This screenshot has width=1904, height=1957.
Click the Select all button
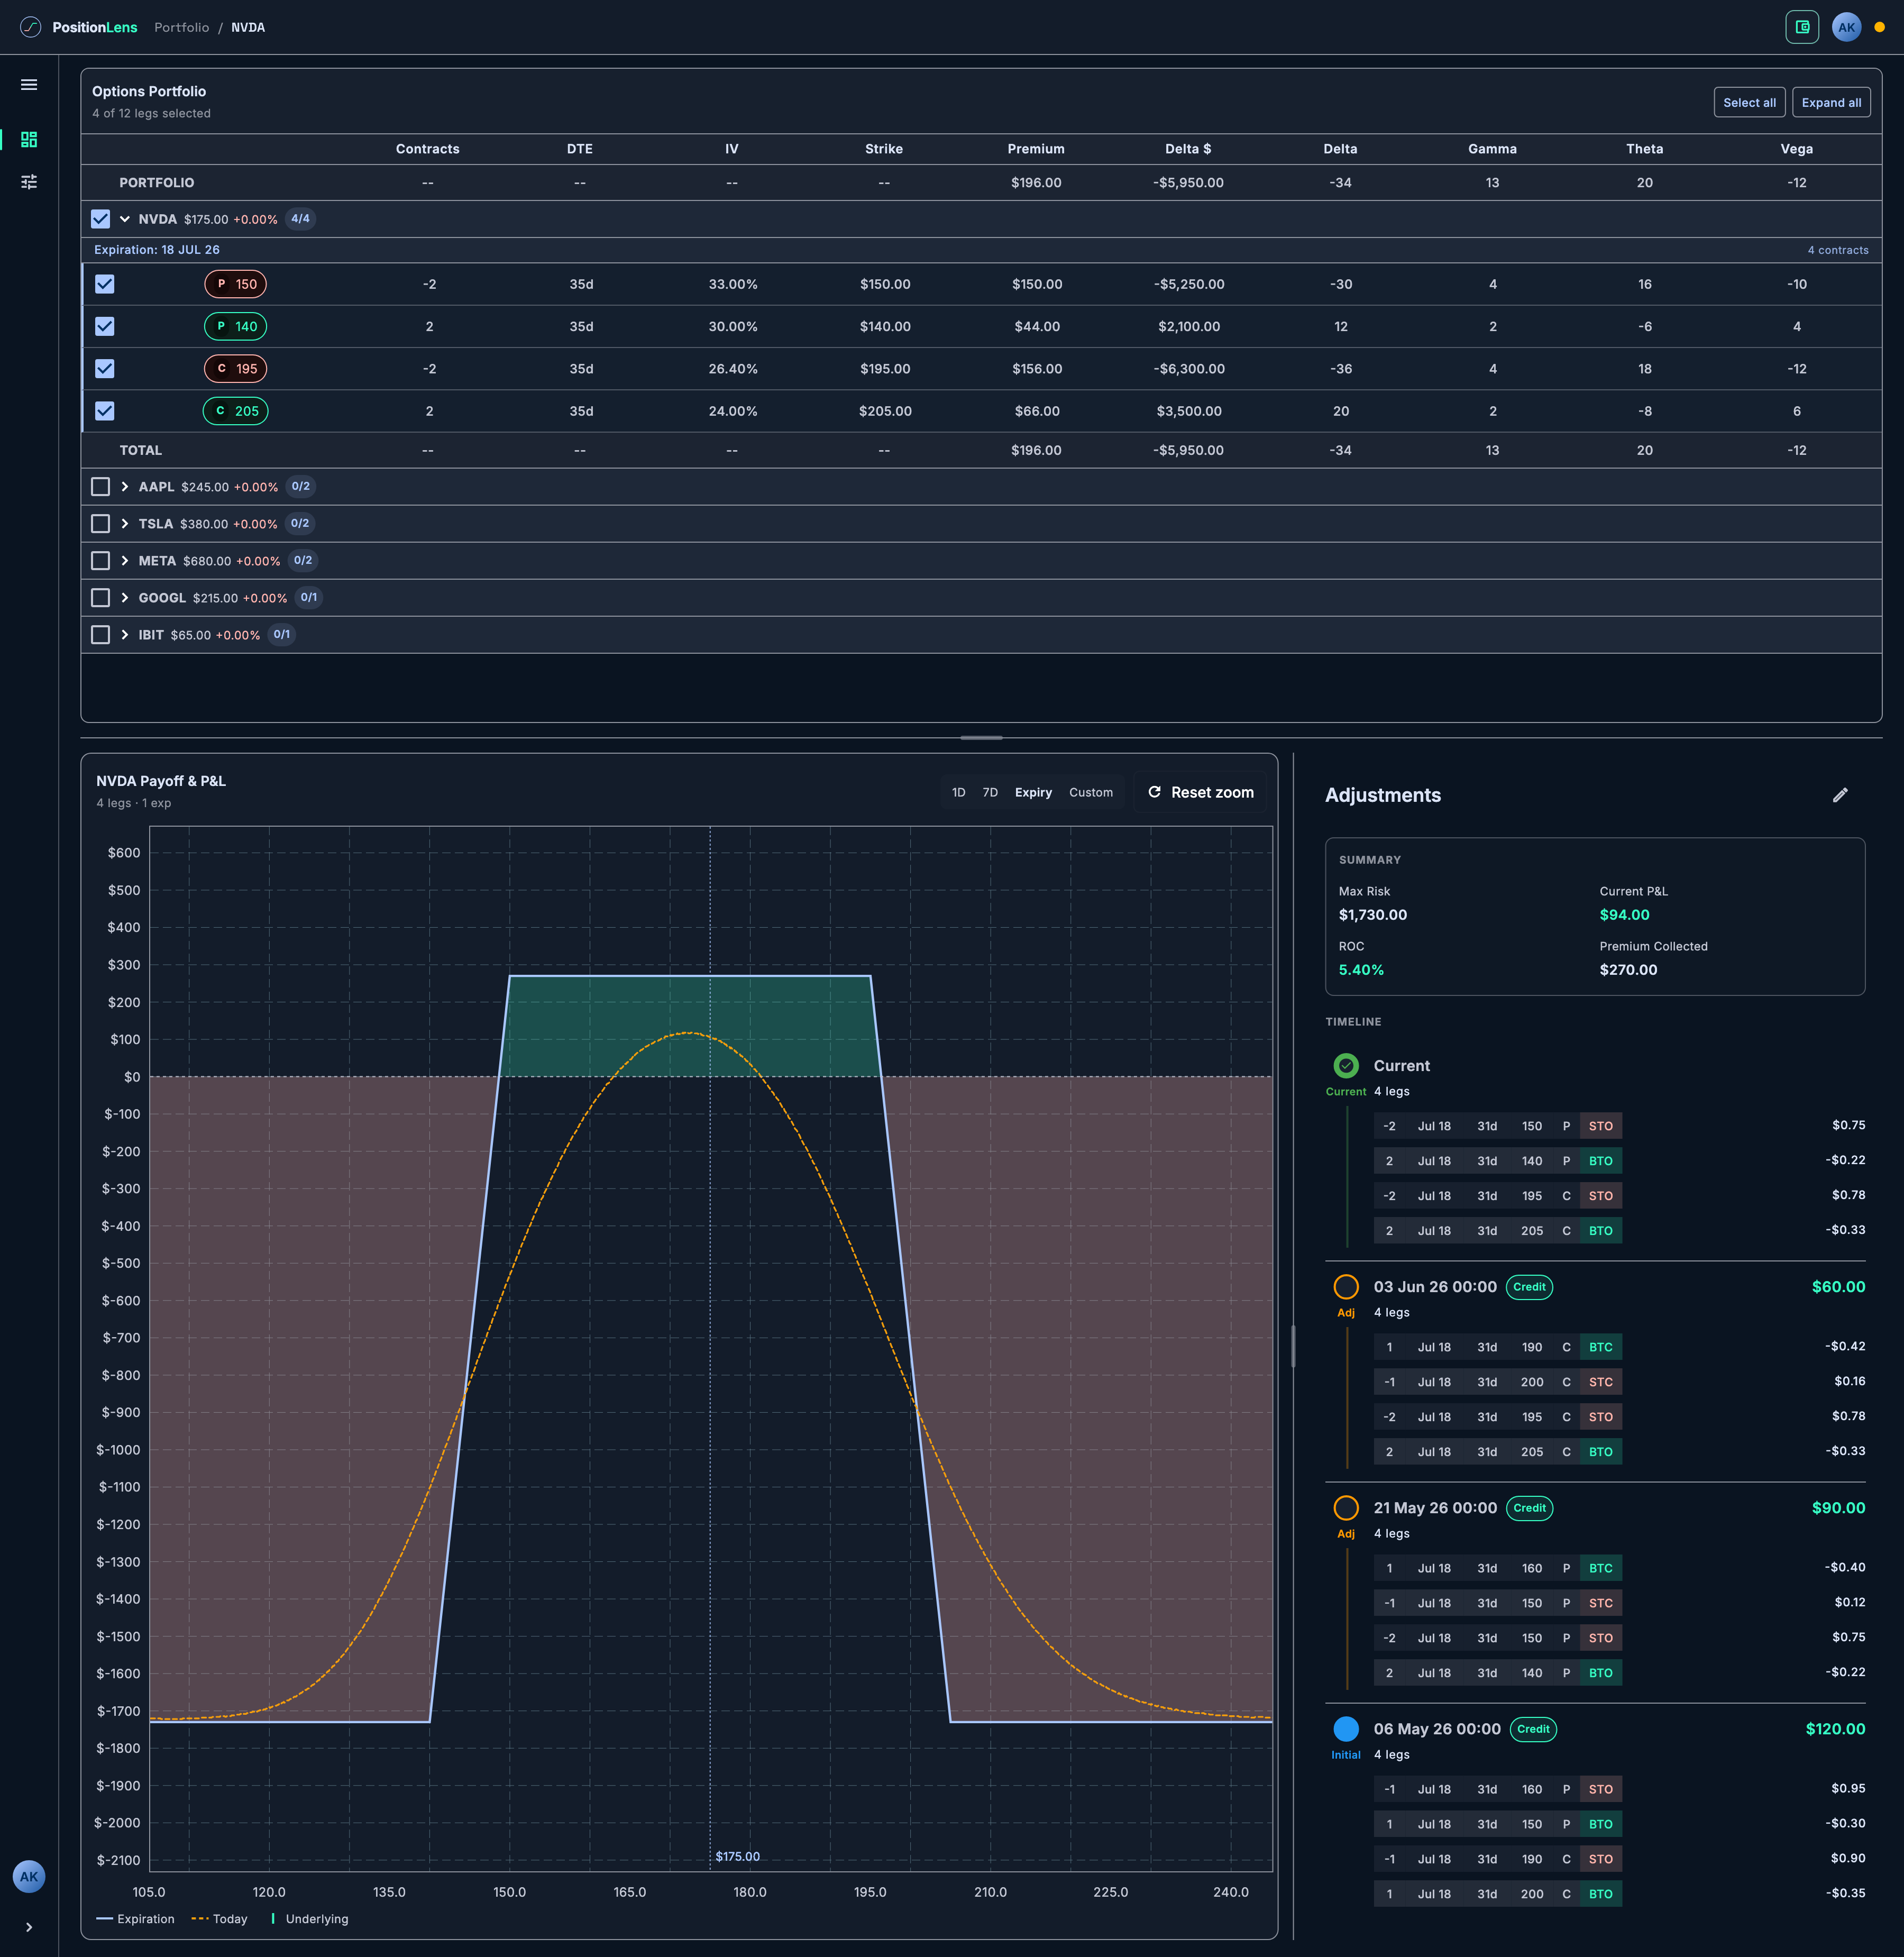(1749, 103)
